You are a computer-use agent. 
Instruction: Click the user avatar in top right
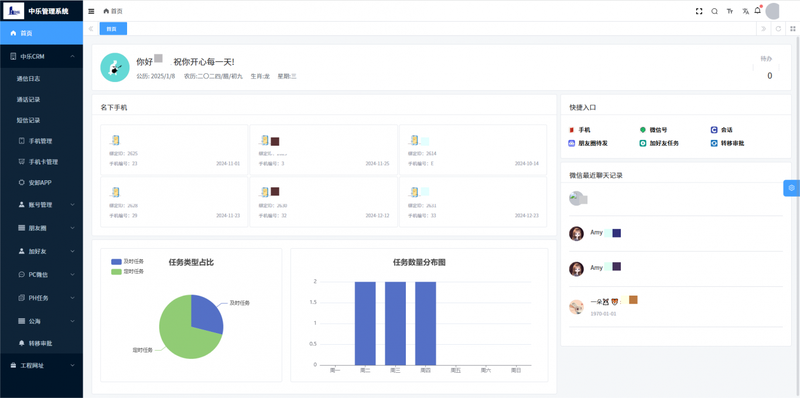pyautogui.click(x=772, y=11)
